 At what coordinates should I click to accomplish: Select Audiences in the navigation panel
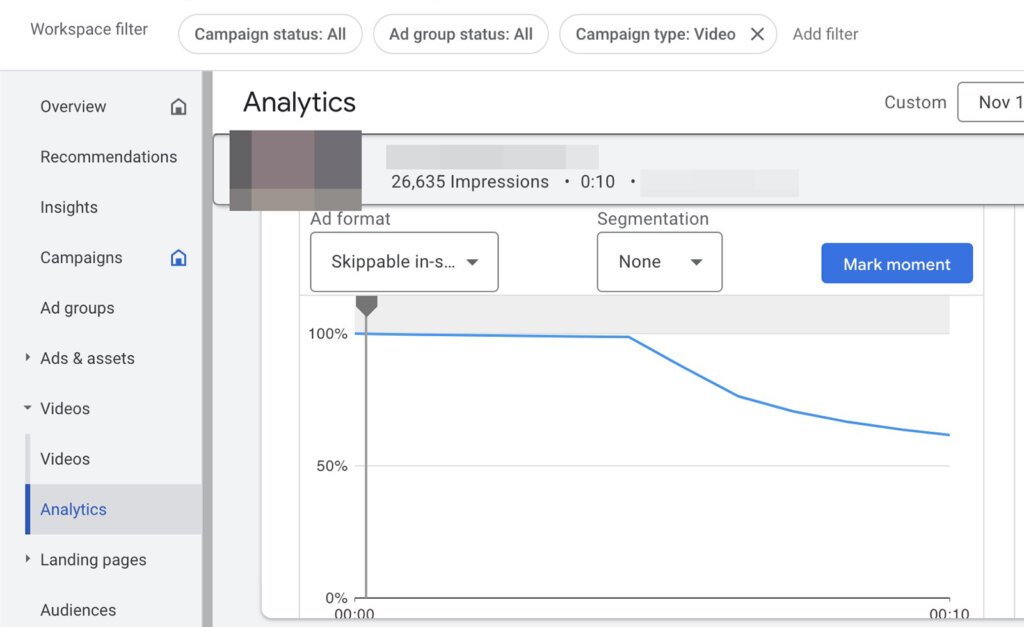point(78,609)
